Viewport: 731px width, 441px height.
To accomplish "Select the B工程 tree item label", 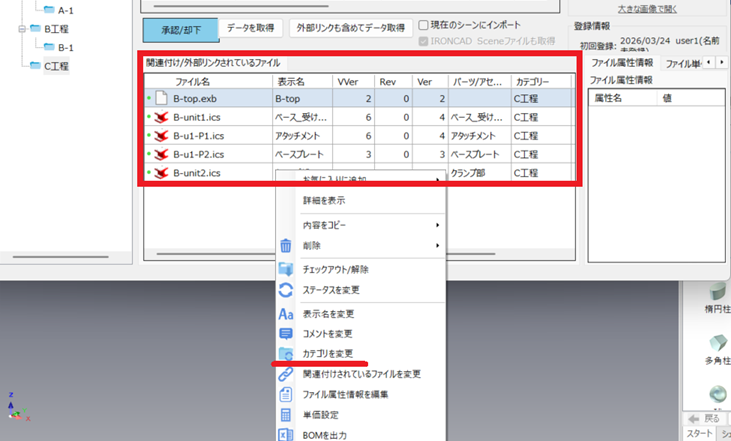I will [x=56, y=29].
